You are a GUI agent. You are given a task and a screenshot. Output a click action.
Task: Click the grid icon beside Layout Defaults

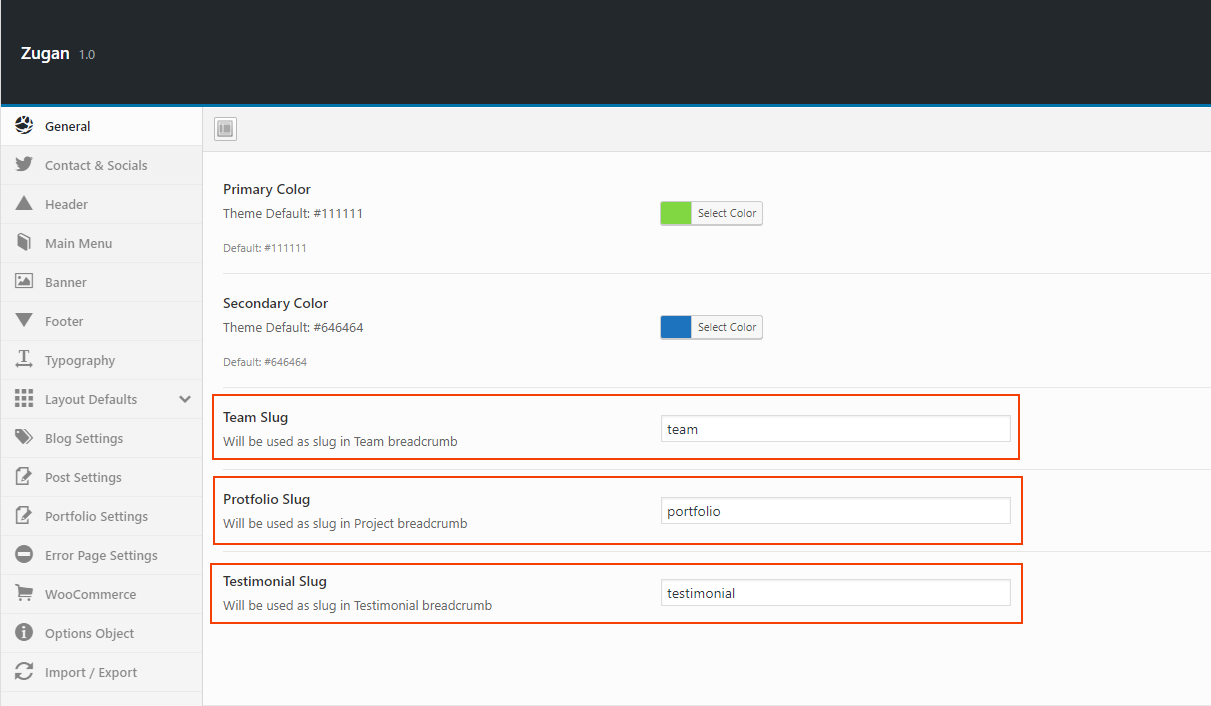coord(24,399)
